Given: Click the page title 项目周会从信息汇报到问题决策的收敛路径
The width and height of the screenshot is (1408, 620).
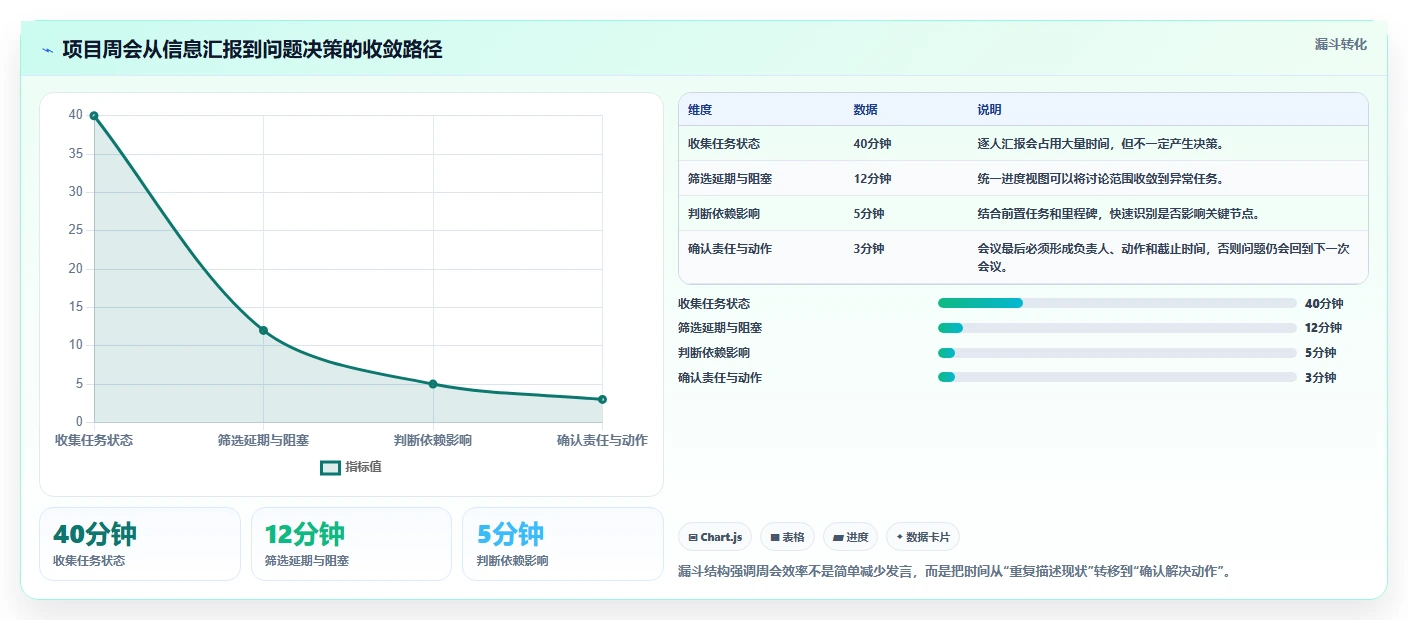Looking at the screenshot, I should click(x=252, y=50).
